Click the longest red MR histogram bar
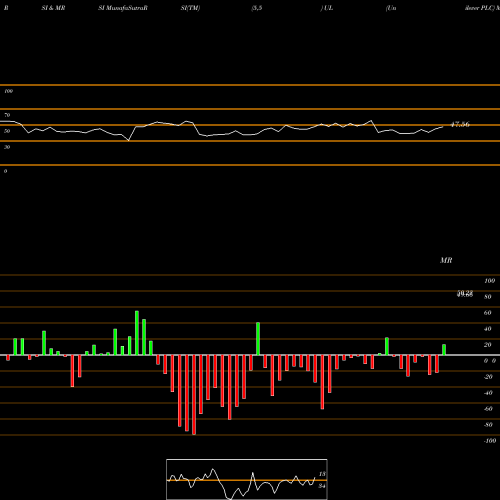 [x=194, y=395]
